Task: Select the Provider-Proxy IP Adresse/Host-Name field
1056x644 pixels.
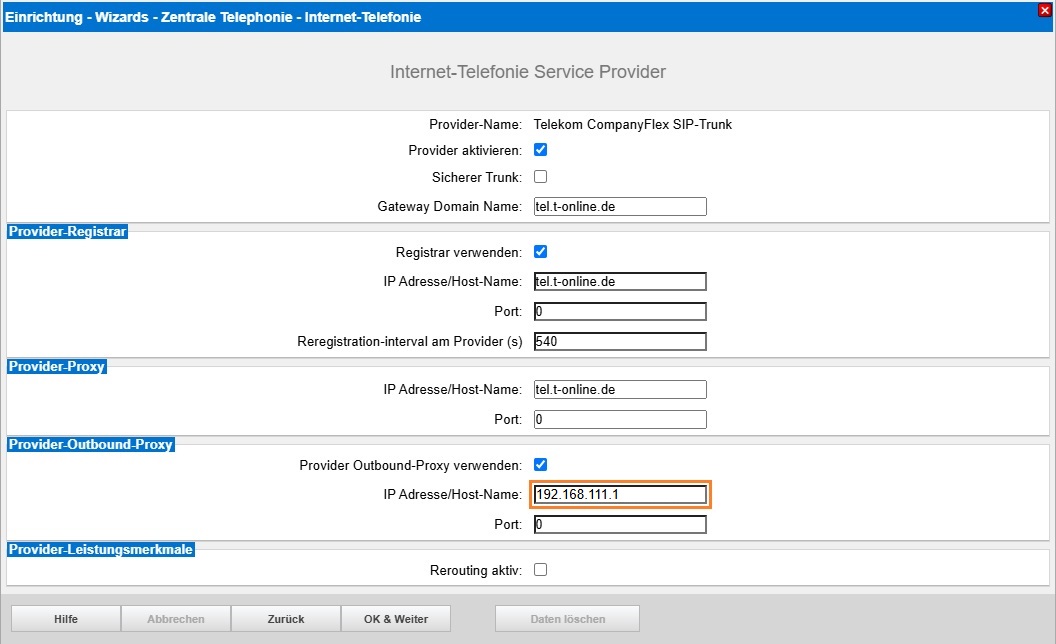Action: pos(620,389)
